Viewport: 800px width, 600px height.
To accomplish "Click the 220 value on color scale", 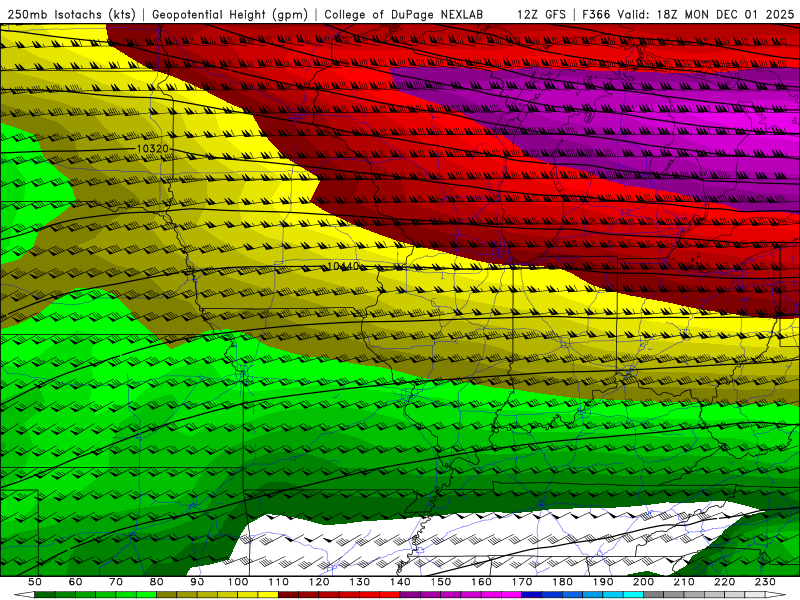I will [x=725, y=582].
